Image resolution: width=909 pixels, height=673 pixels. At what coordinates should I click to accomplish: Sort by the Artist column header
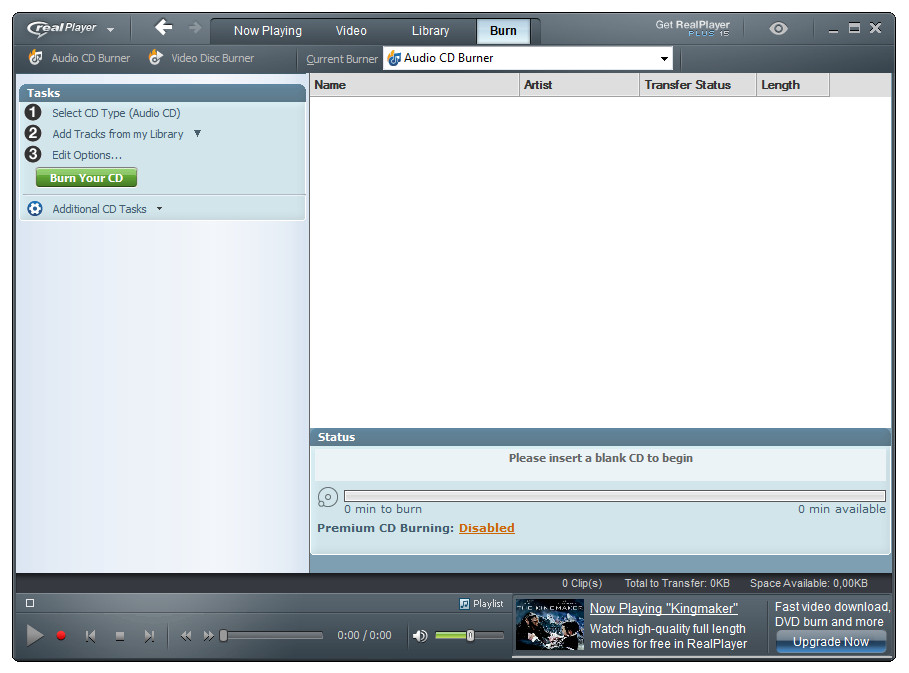579,85
